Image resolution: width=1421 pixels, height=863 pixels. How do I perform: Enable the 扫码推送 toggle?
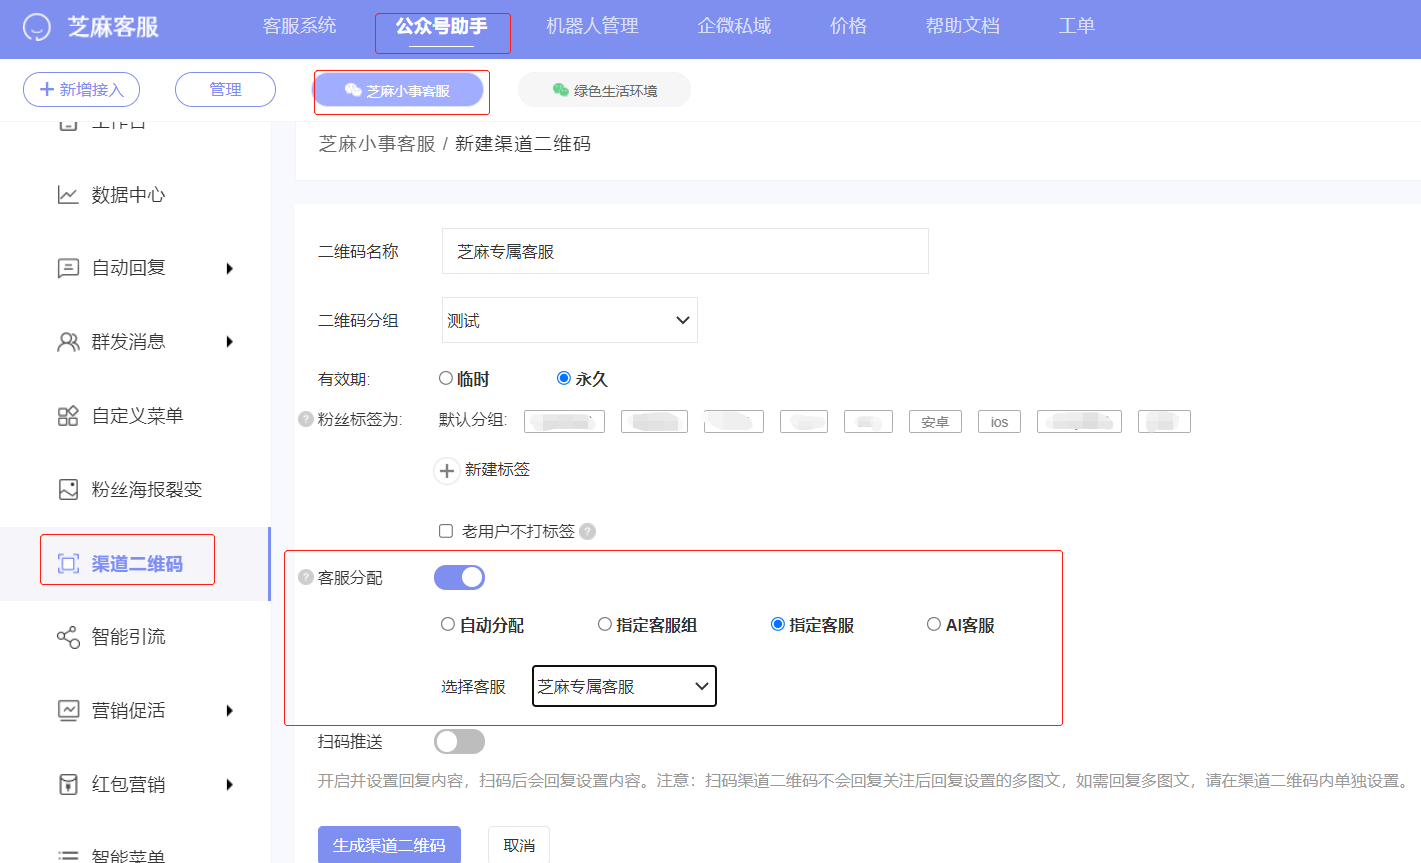(459, 741)
